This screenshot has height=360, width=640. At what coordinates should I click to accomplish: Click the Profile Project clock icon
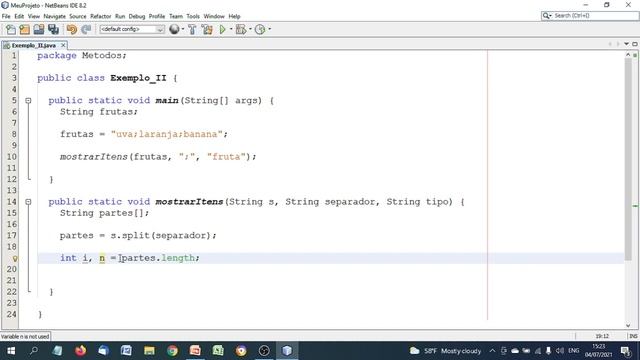pos(260,29)
